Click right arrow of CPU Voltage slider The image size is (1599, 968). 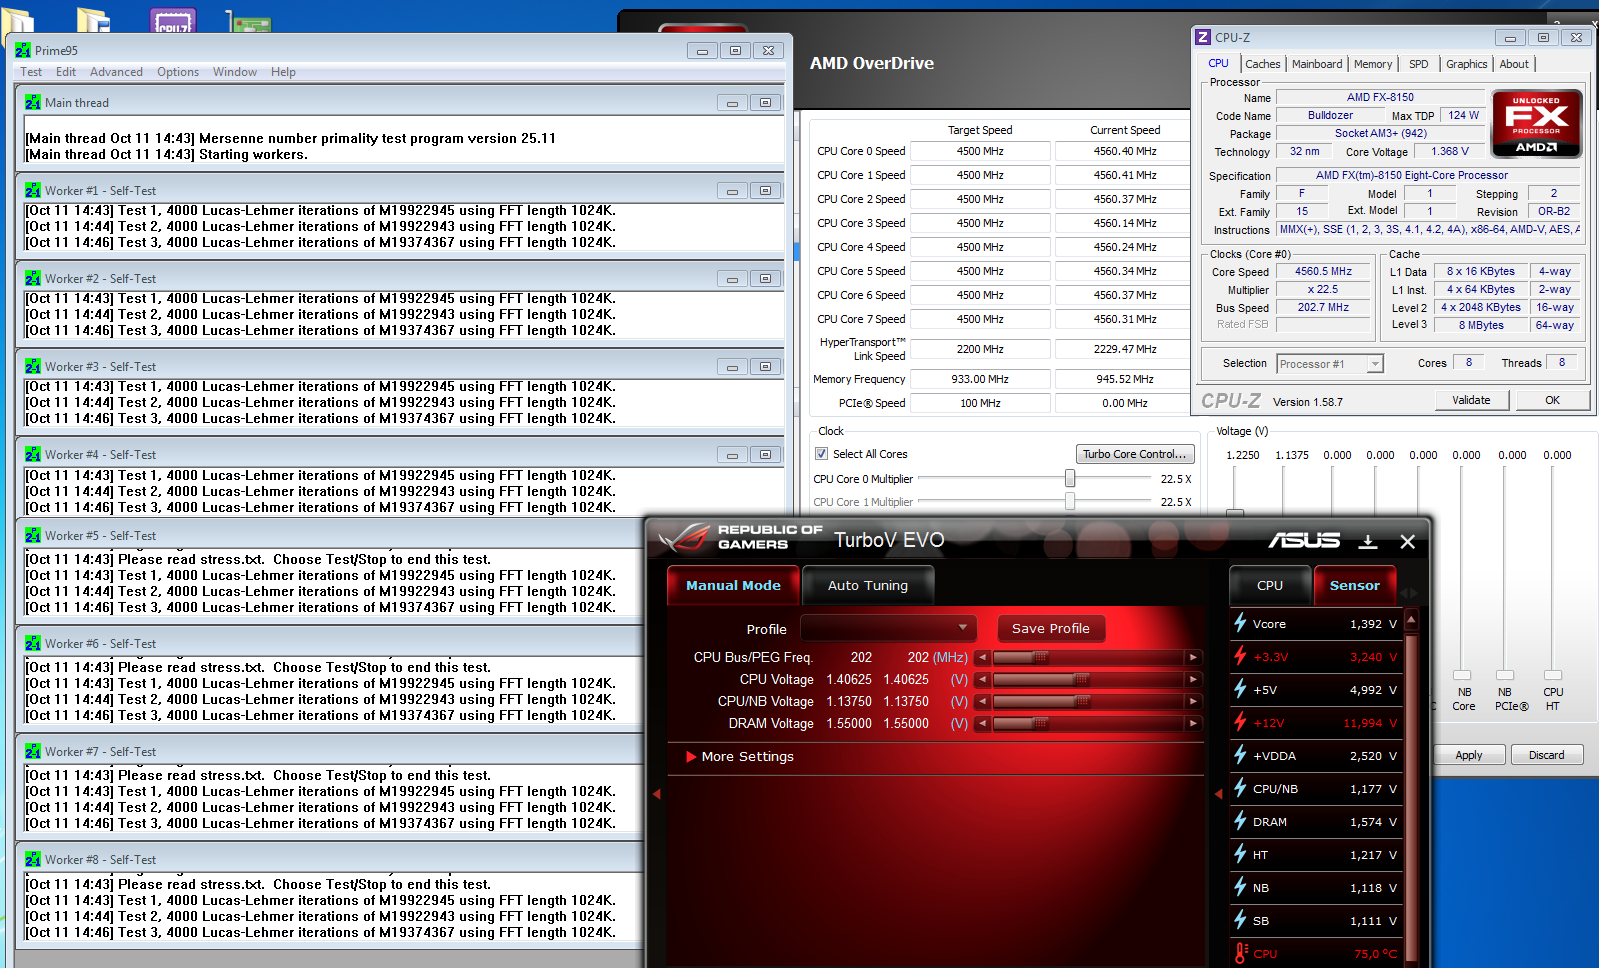(1193, 679)
